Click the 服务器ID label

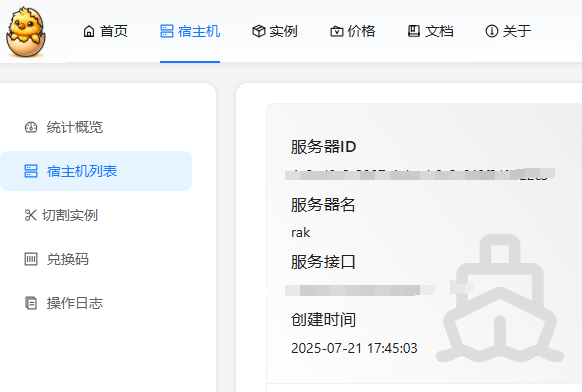pos(323,147)
